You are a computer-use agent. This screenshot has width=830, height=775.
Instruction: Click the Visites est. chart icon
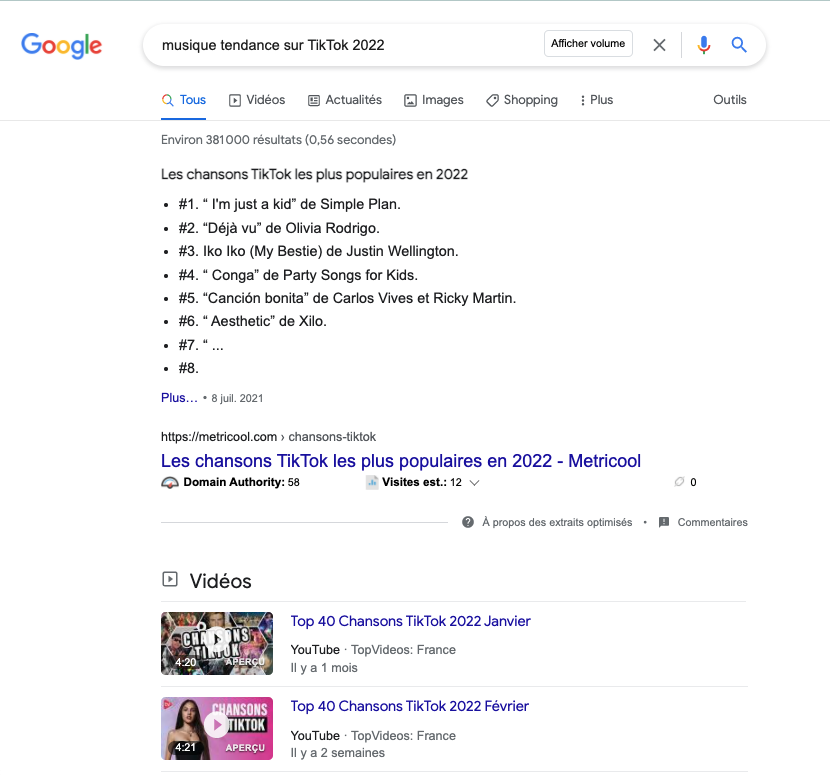click(372, 482)
